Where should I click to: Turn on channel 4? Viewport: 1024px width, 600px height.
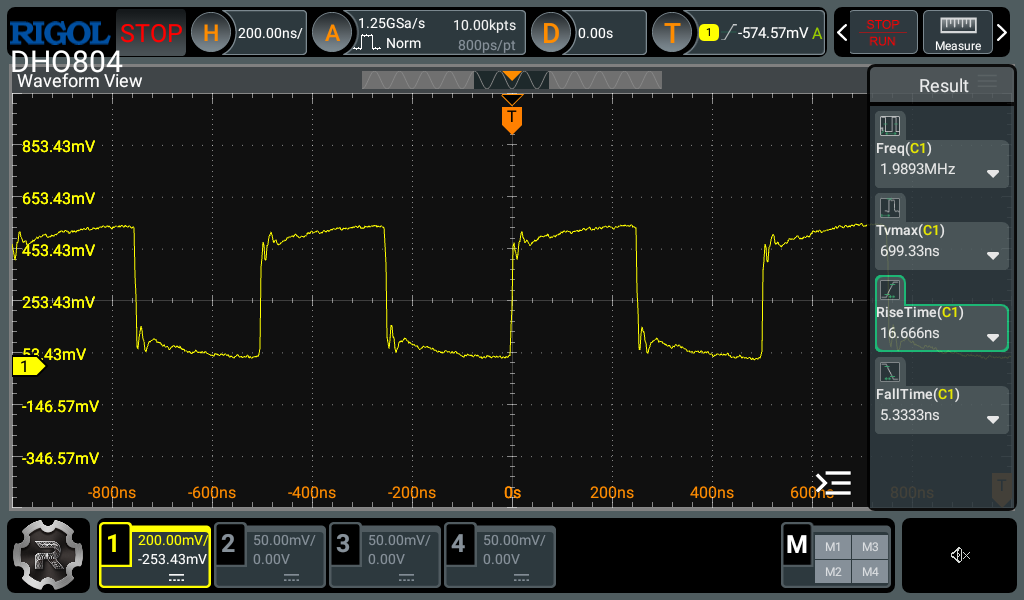pos(500,555)
